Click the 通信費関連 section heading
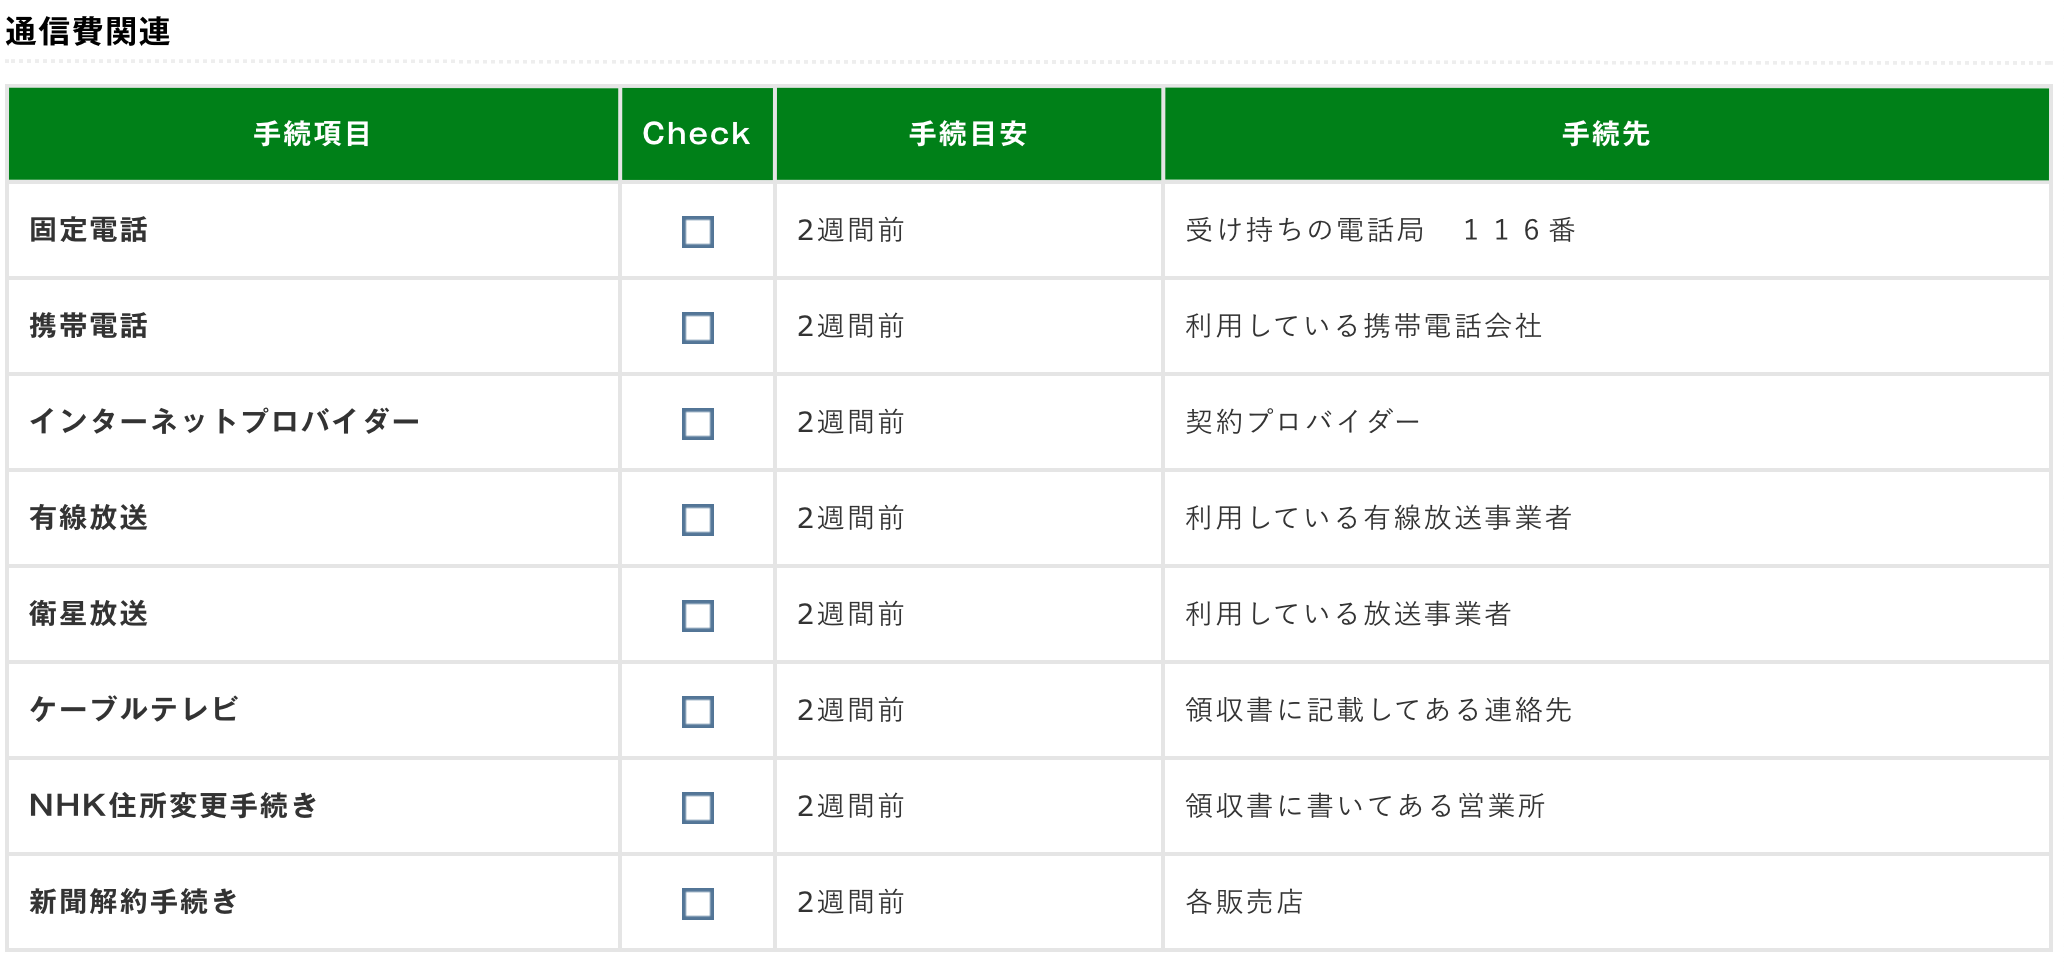 (88, 32)
